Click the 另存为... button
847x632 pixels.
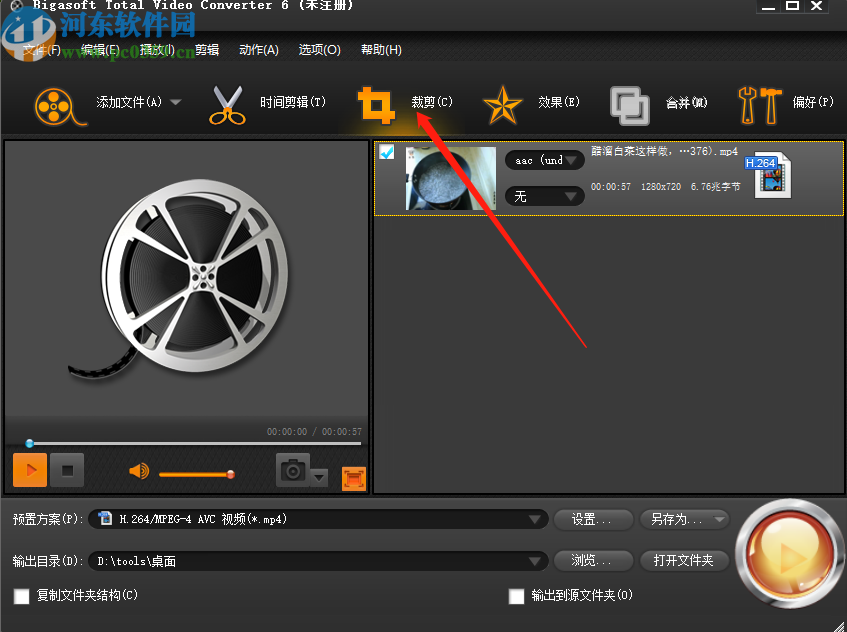click(677, 520)
